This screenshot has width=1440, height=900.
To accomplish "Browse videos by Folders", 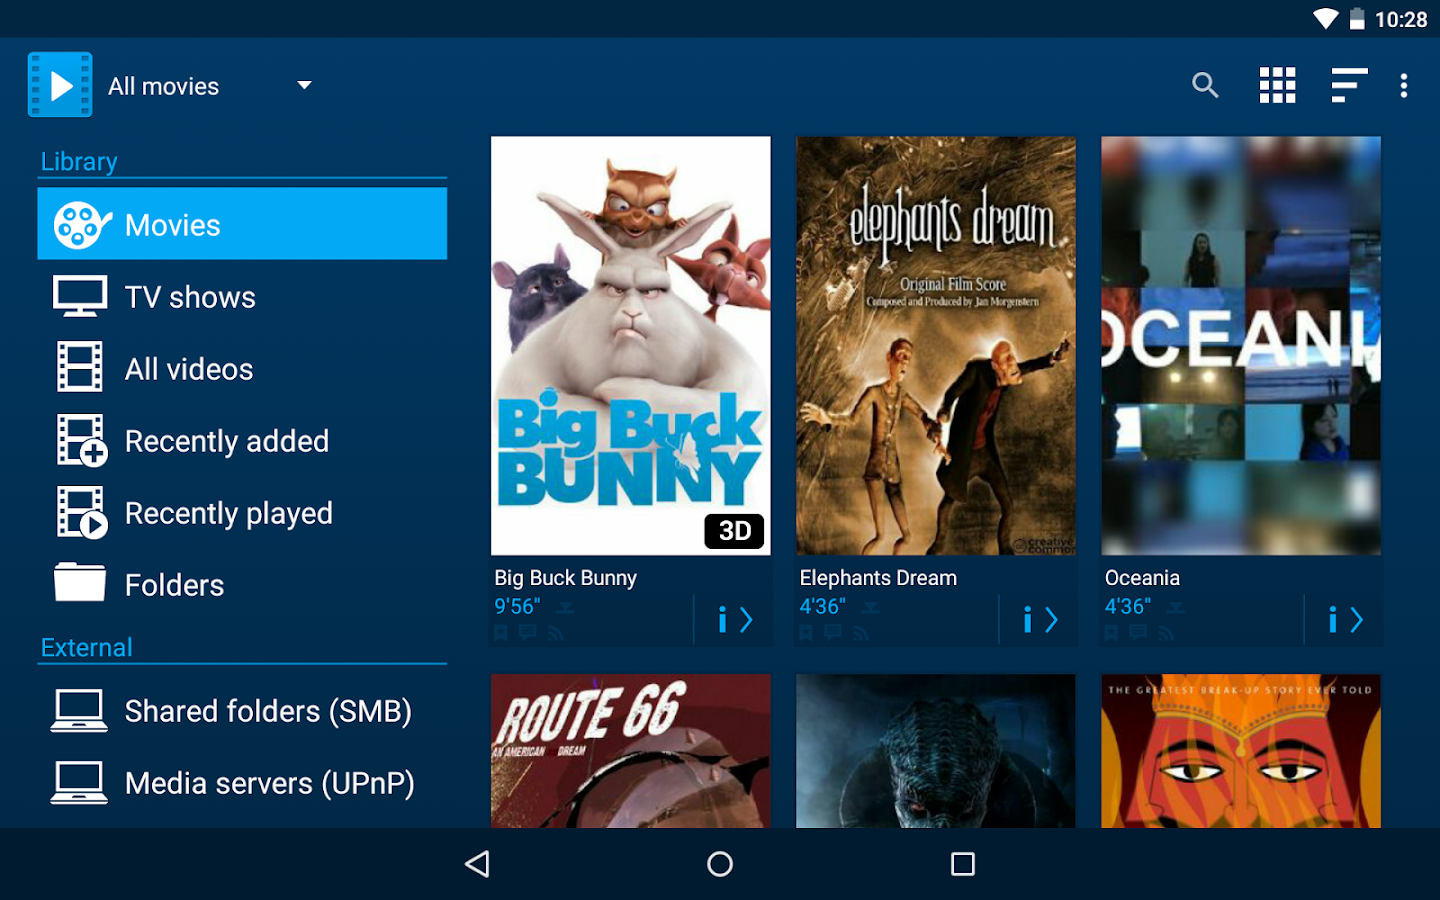I will tap(173, 584).
